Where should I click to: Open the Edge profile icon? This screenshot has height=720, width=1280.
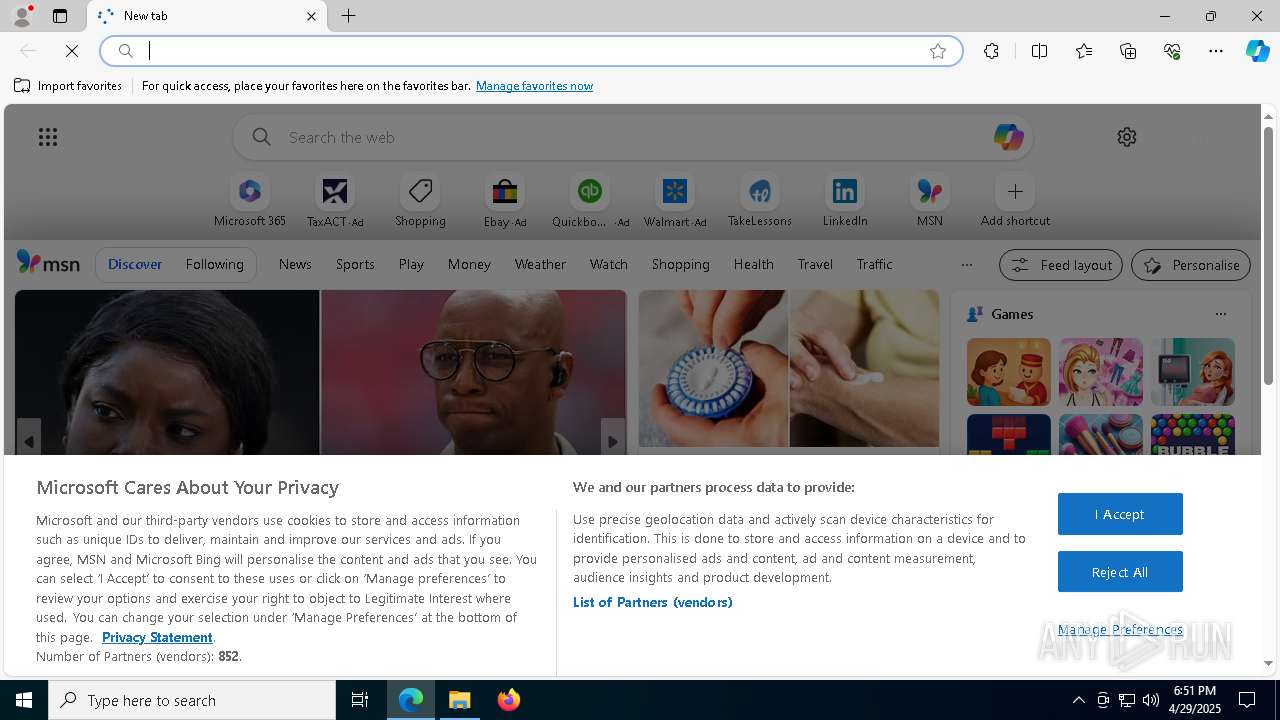pyautogui.click(x=21, y=16)
